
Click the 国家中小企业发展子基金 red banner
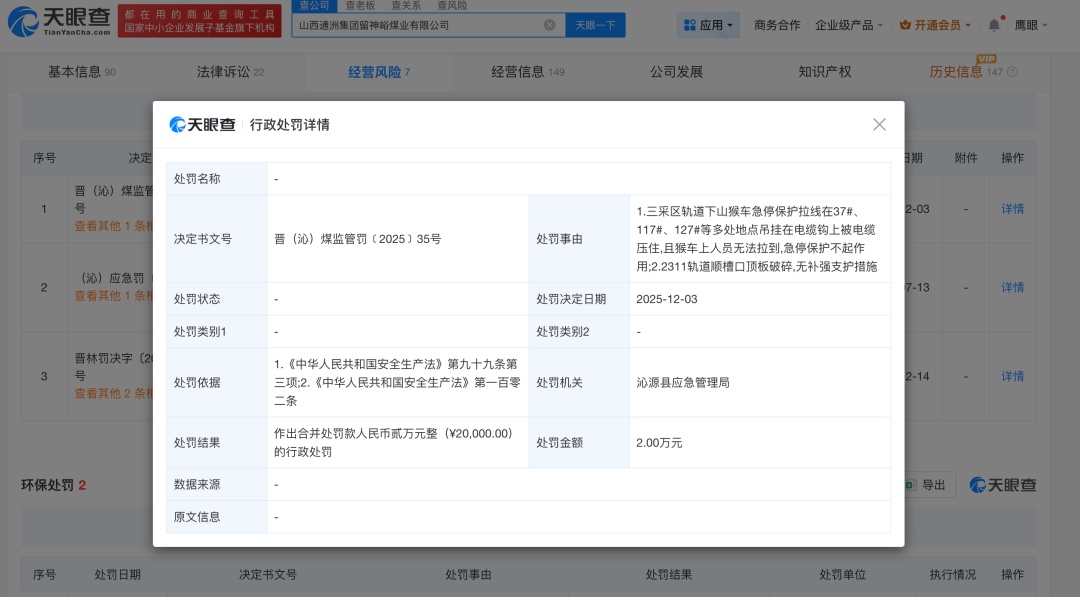pos(199,21)
